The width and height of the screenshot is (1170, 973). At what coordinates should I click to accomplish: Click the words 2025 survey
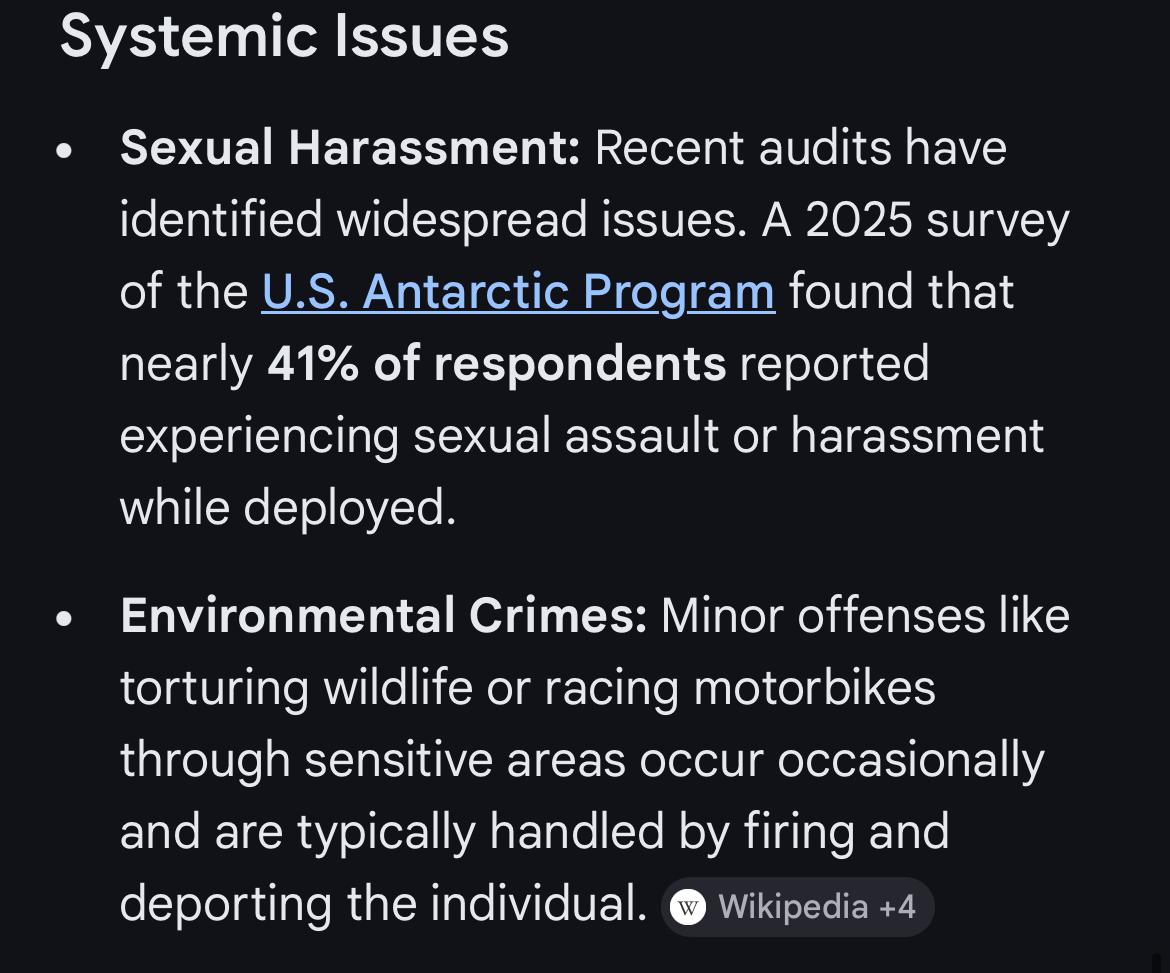coord(937,220)
